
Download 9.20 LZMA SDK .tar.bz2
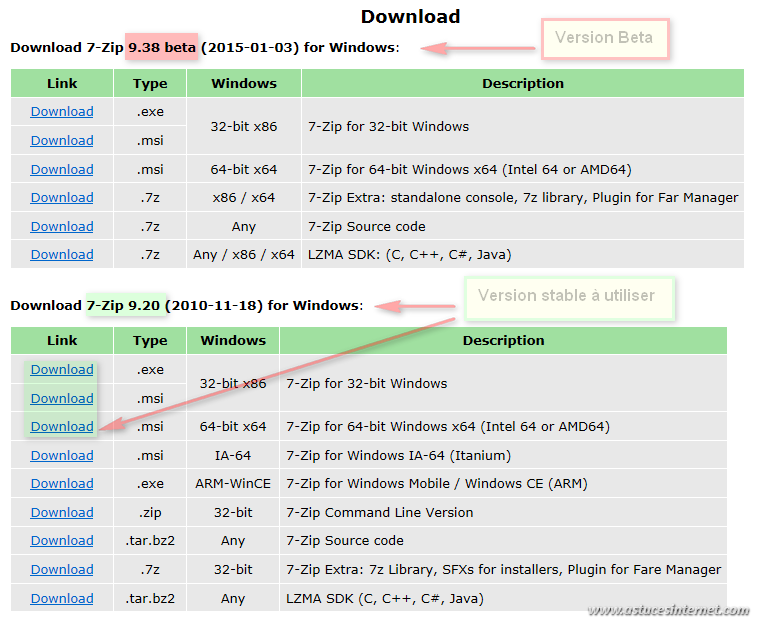[x=62, y=598]
